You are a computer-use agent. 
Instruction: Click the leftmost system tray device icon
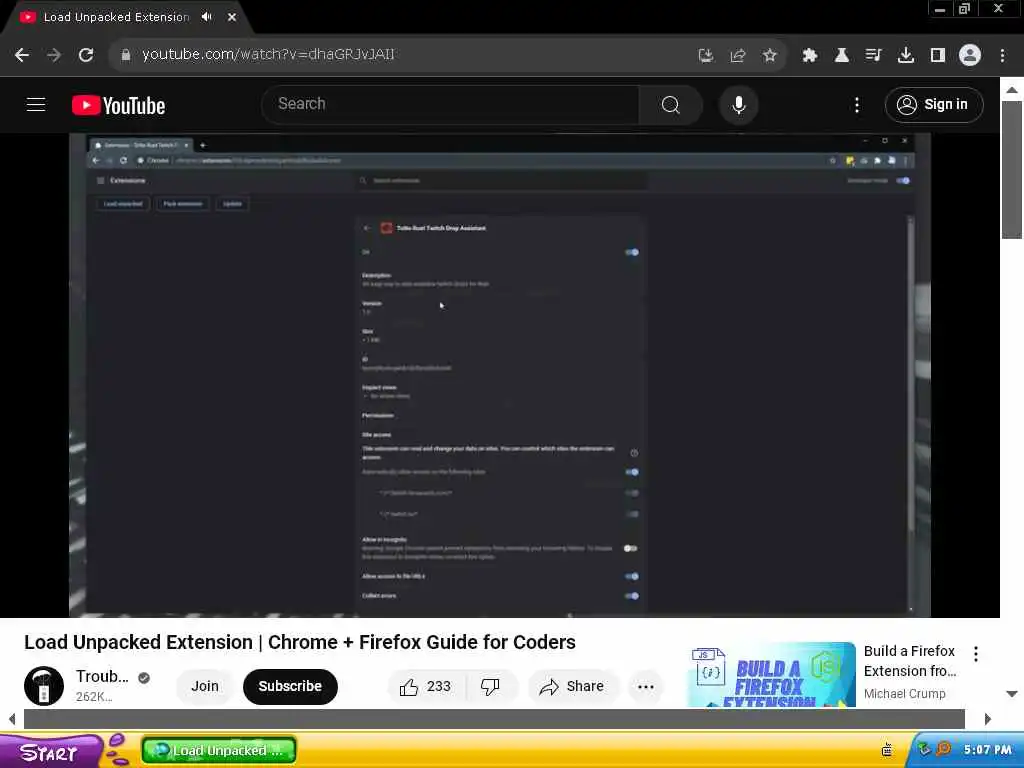tap(887, 750)
